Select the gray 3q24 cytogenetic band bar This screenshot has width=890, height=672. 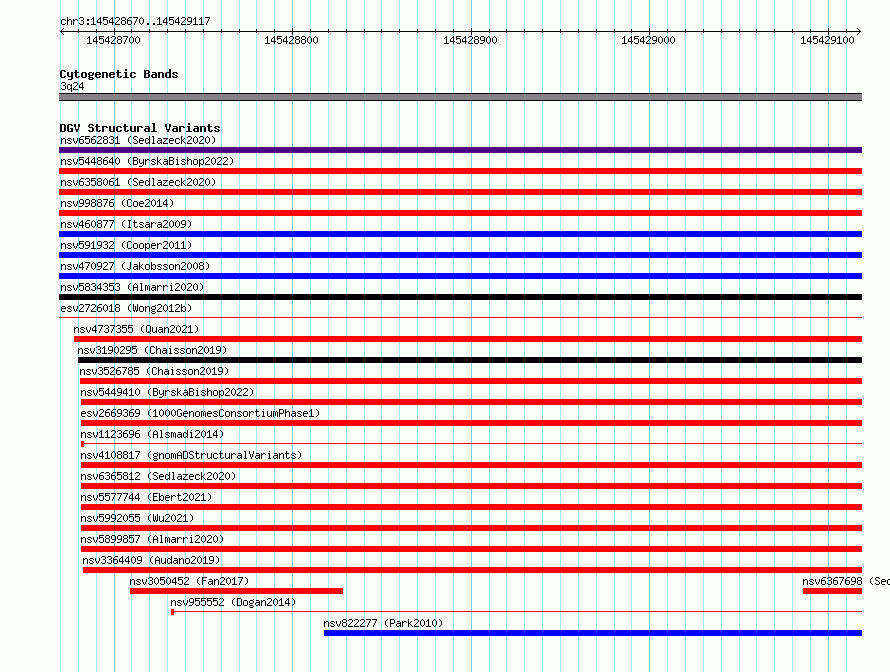coord(460,97)
